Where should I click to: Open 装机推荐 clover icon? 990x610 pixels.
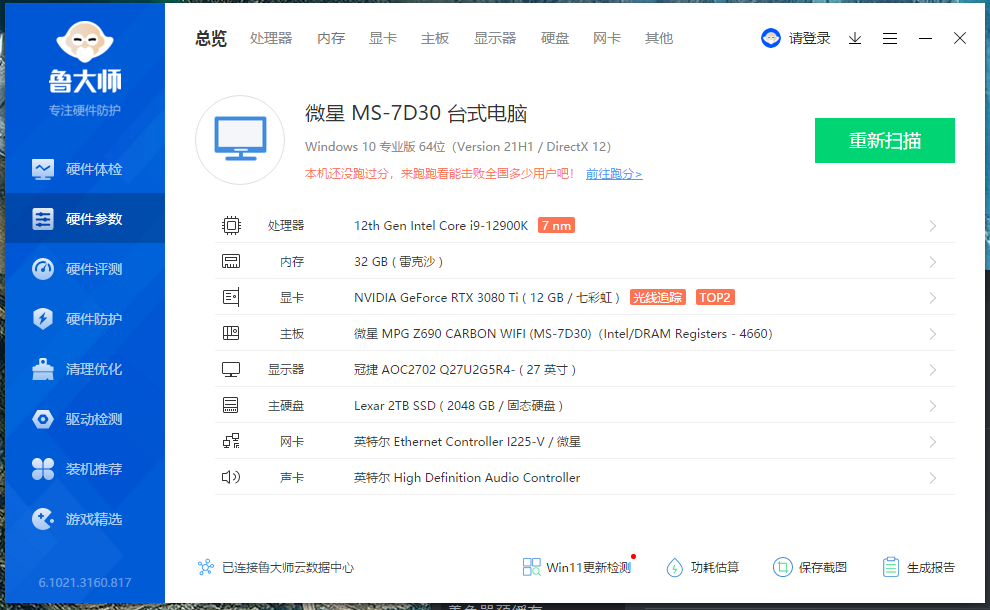click(43, 469)
